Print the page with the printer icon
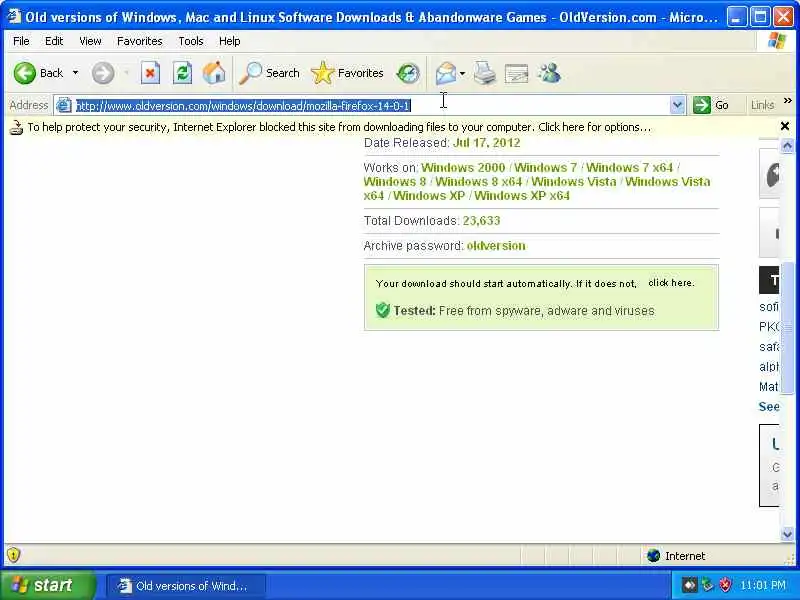Viewport: 800px width, 600px height. click(484, 73)
